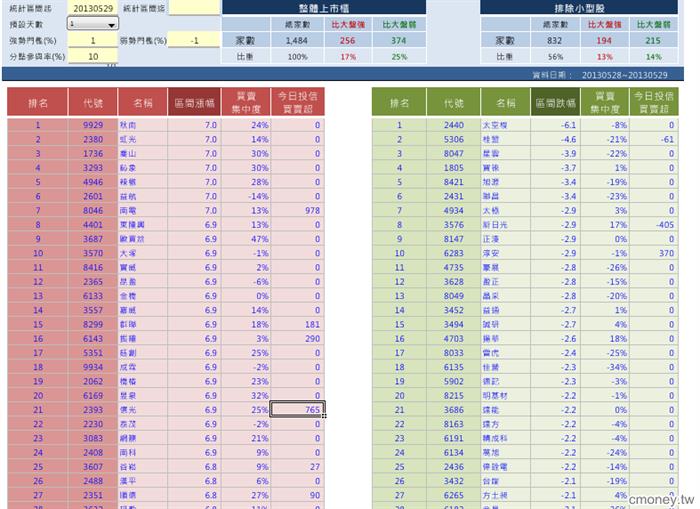The image size is (700, 509).
Task: Click the 排名 header of the red table
Action: pos(38,103)
